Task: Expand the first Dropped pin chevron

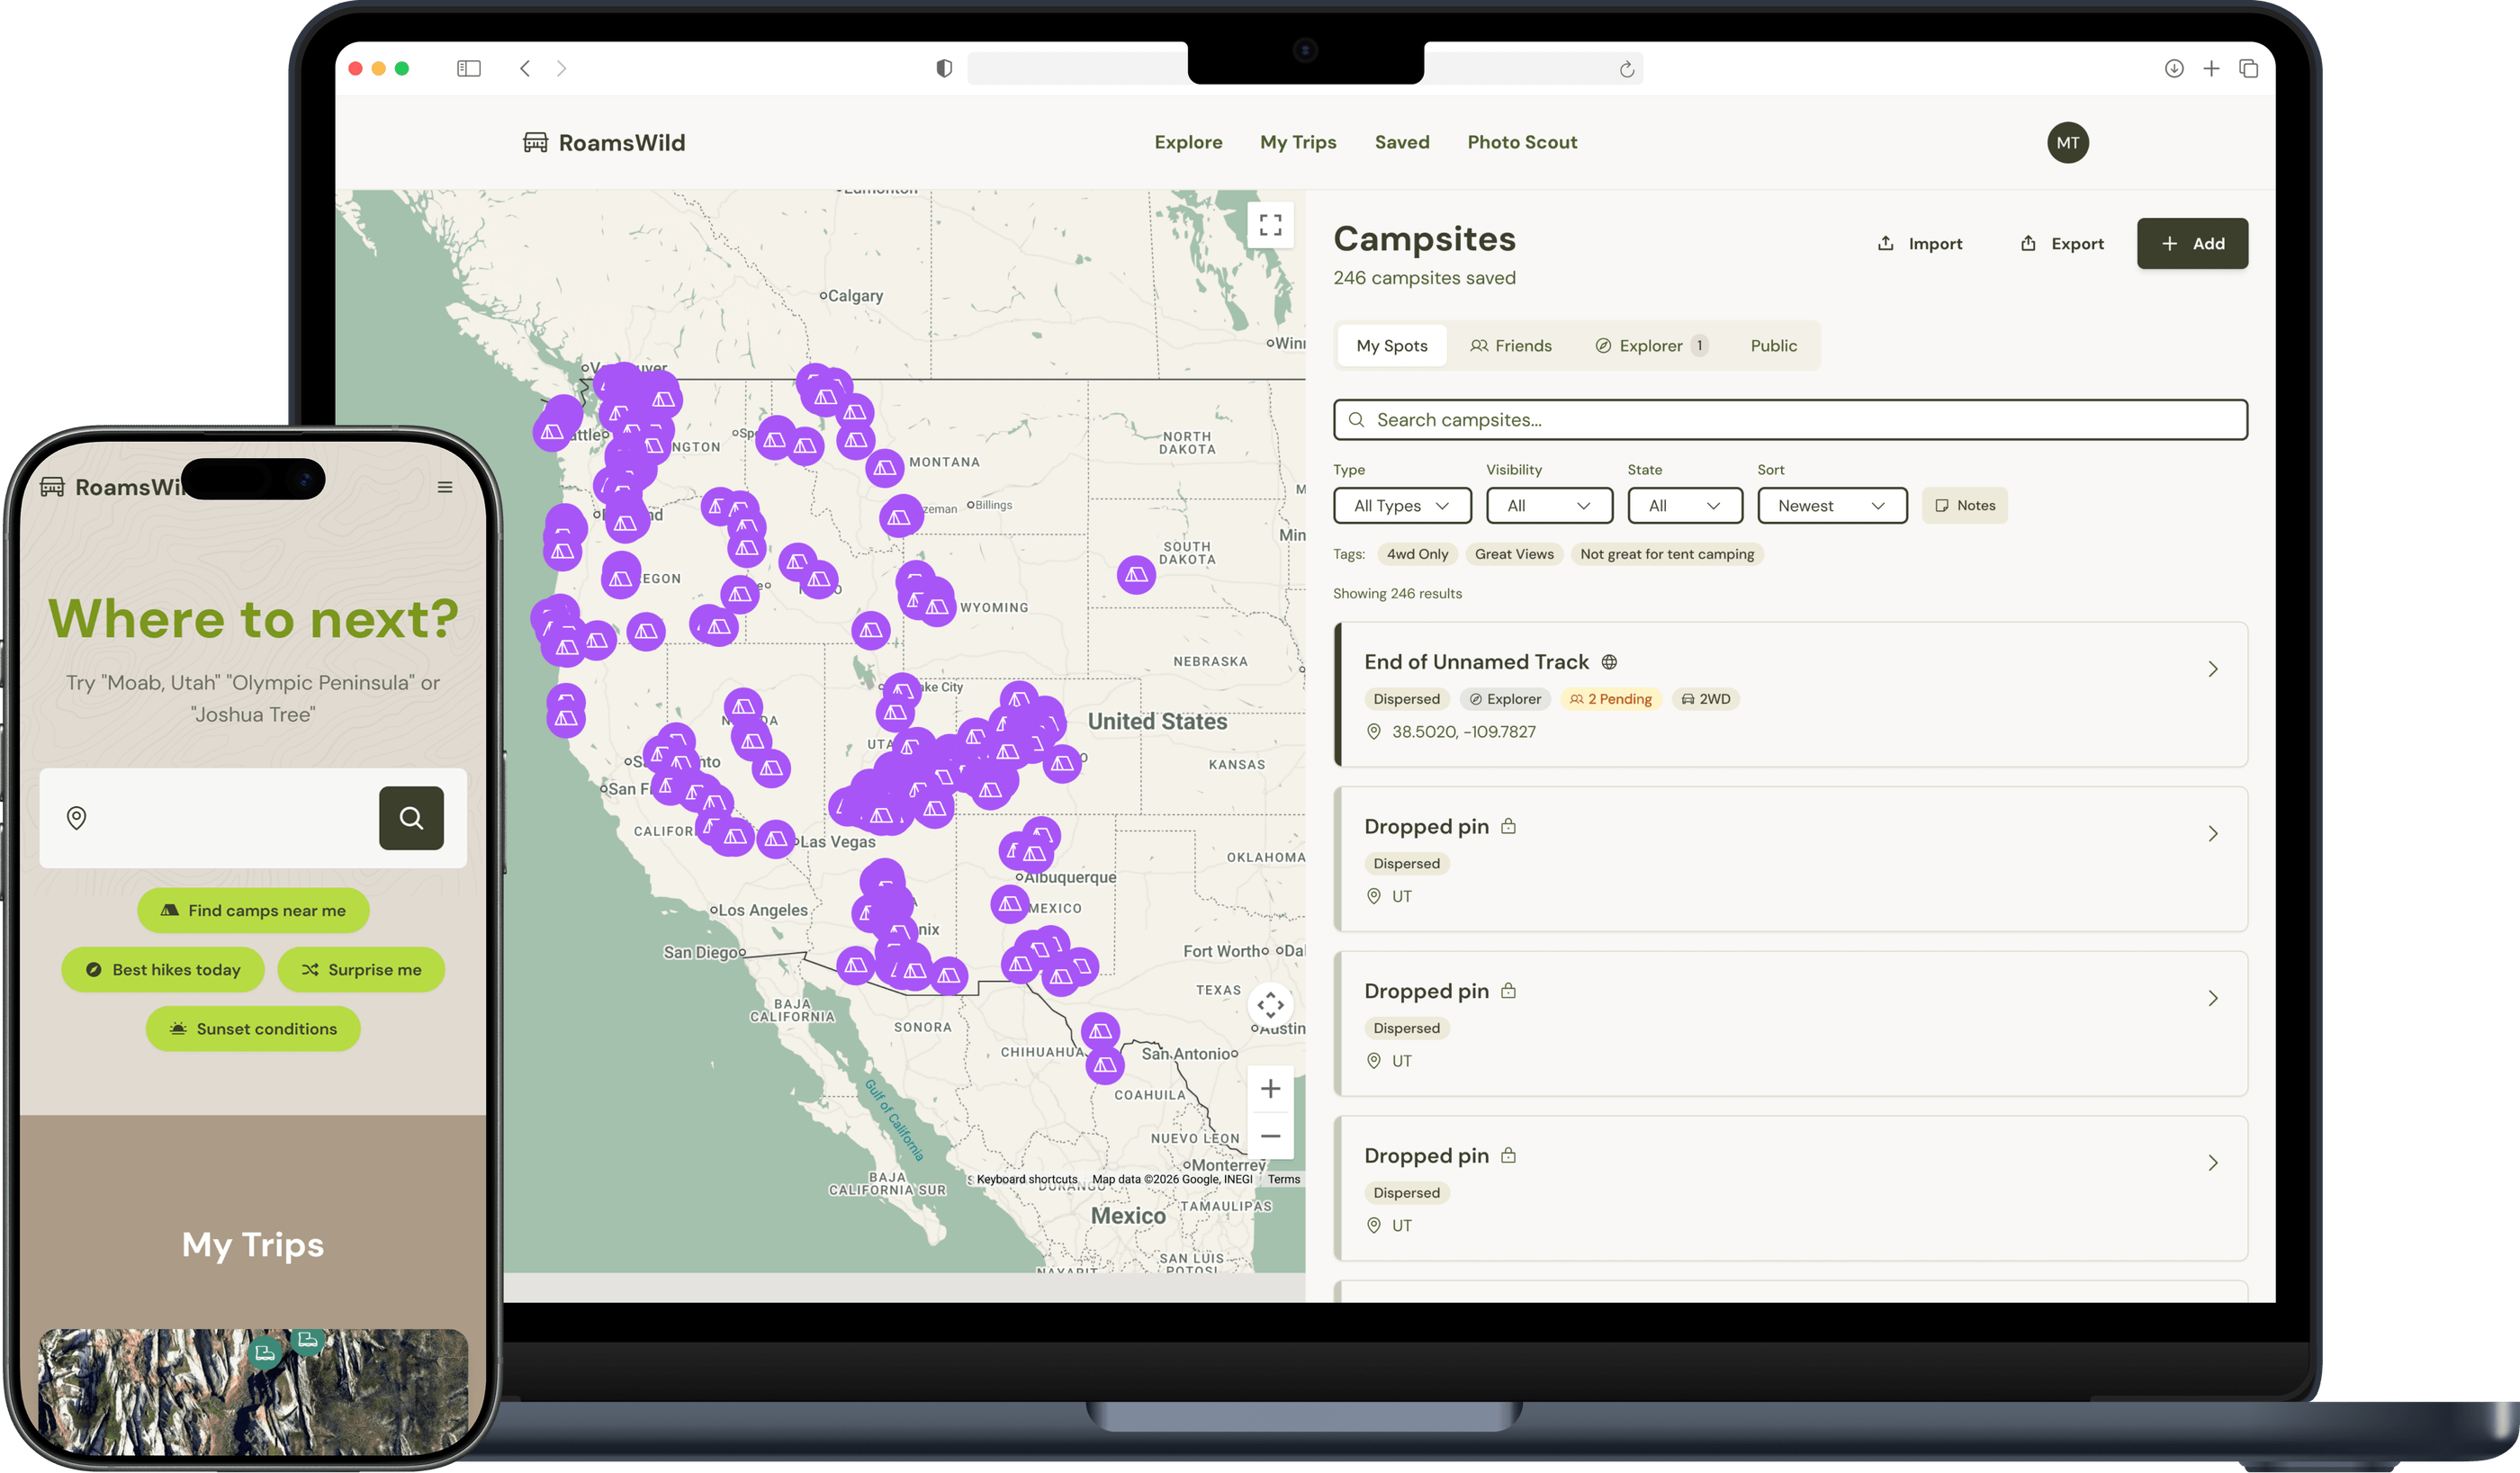Action: coord(2213,834)
